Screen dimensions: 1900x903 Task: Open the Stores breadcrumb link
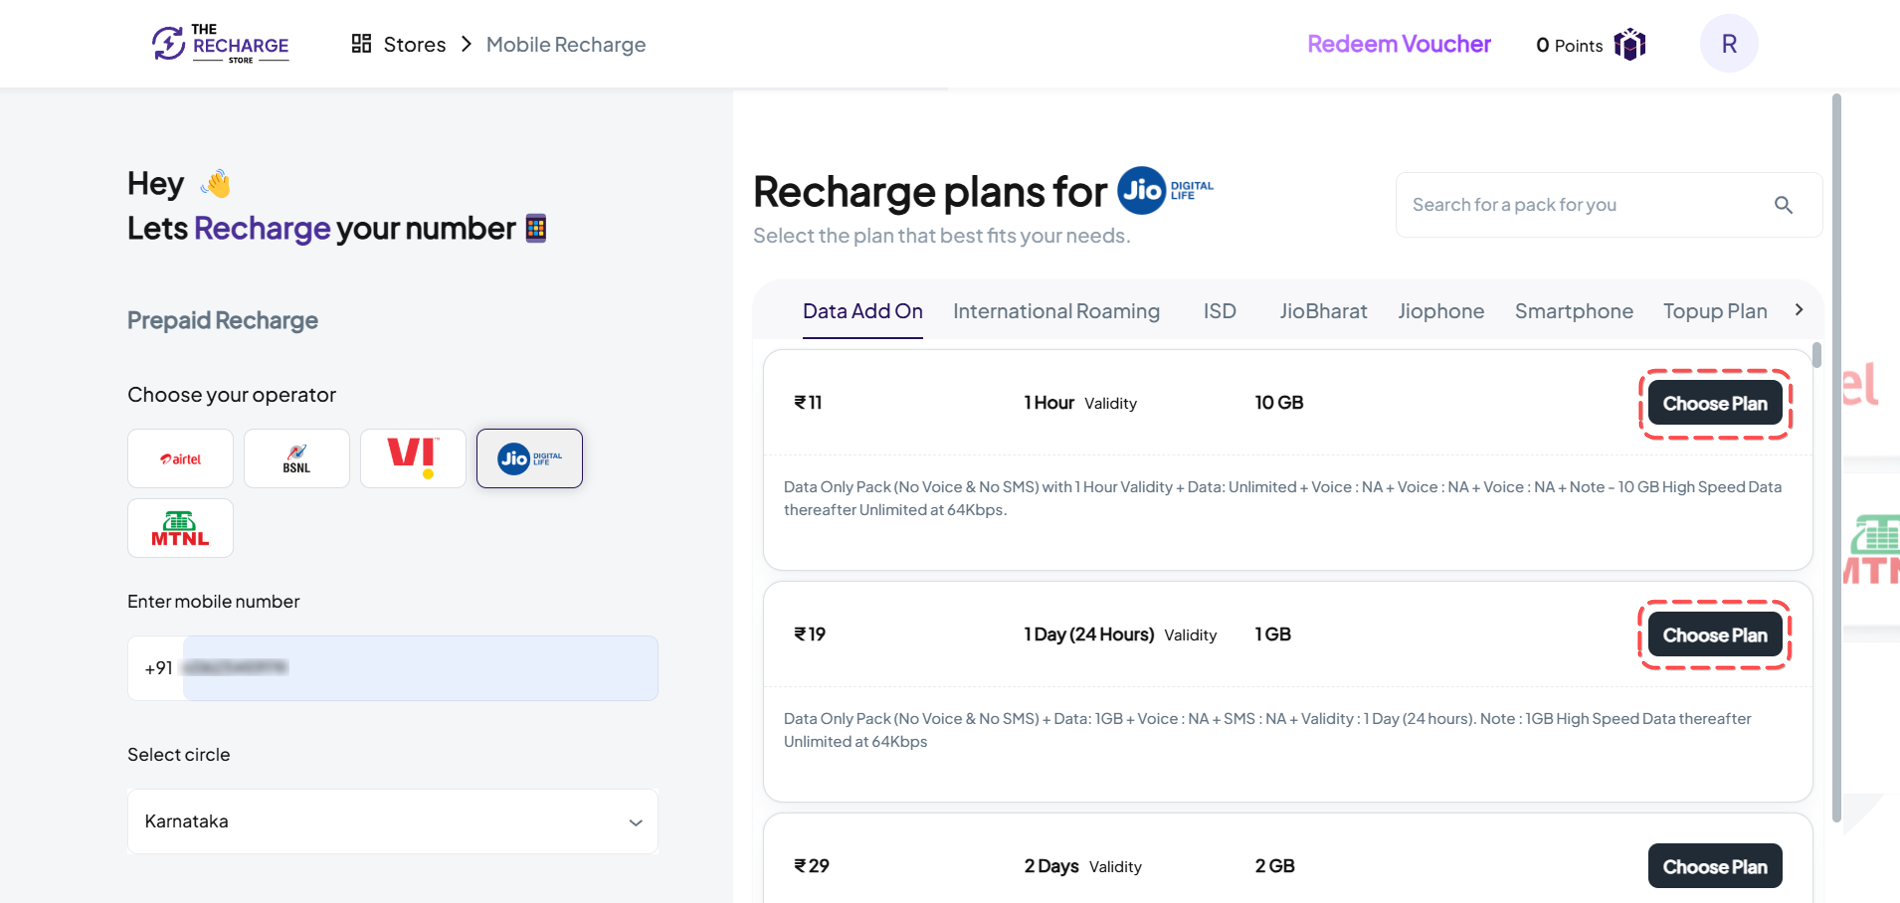[414, 44]
